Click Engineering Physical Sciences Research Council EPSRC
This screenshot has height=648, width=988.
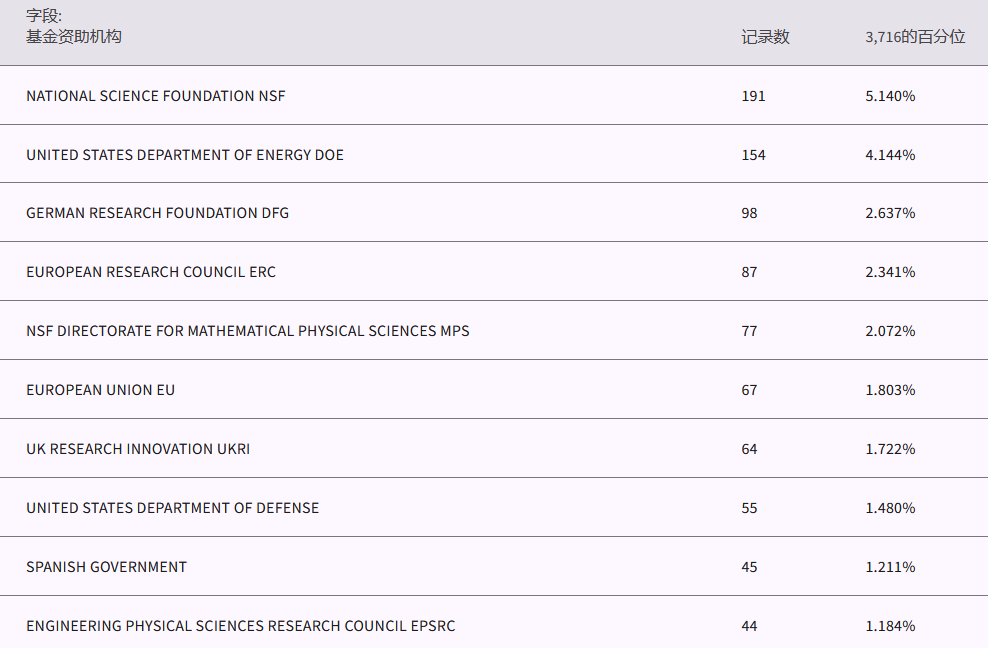tap(241, 626)
